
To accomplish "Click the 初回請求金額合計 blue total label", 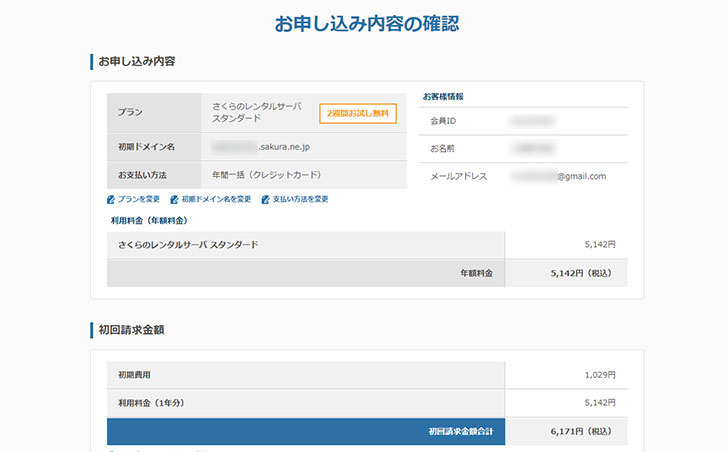I will 461,432.
